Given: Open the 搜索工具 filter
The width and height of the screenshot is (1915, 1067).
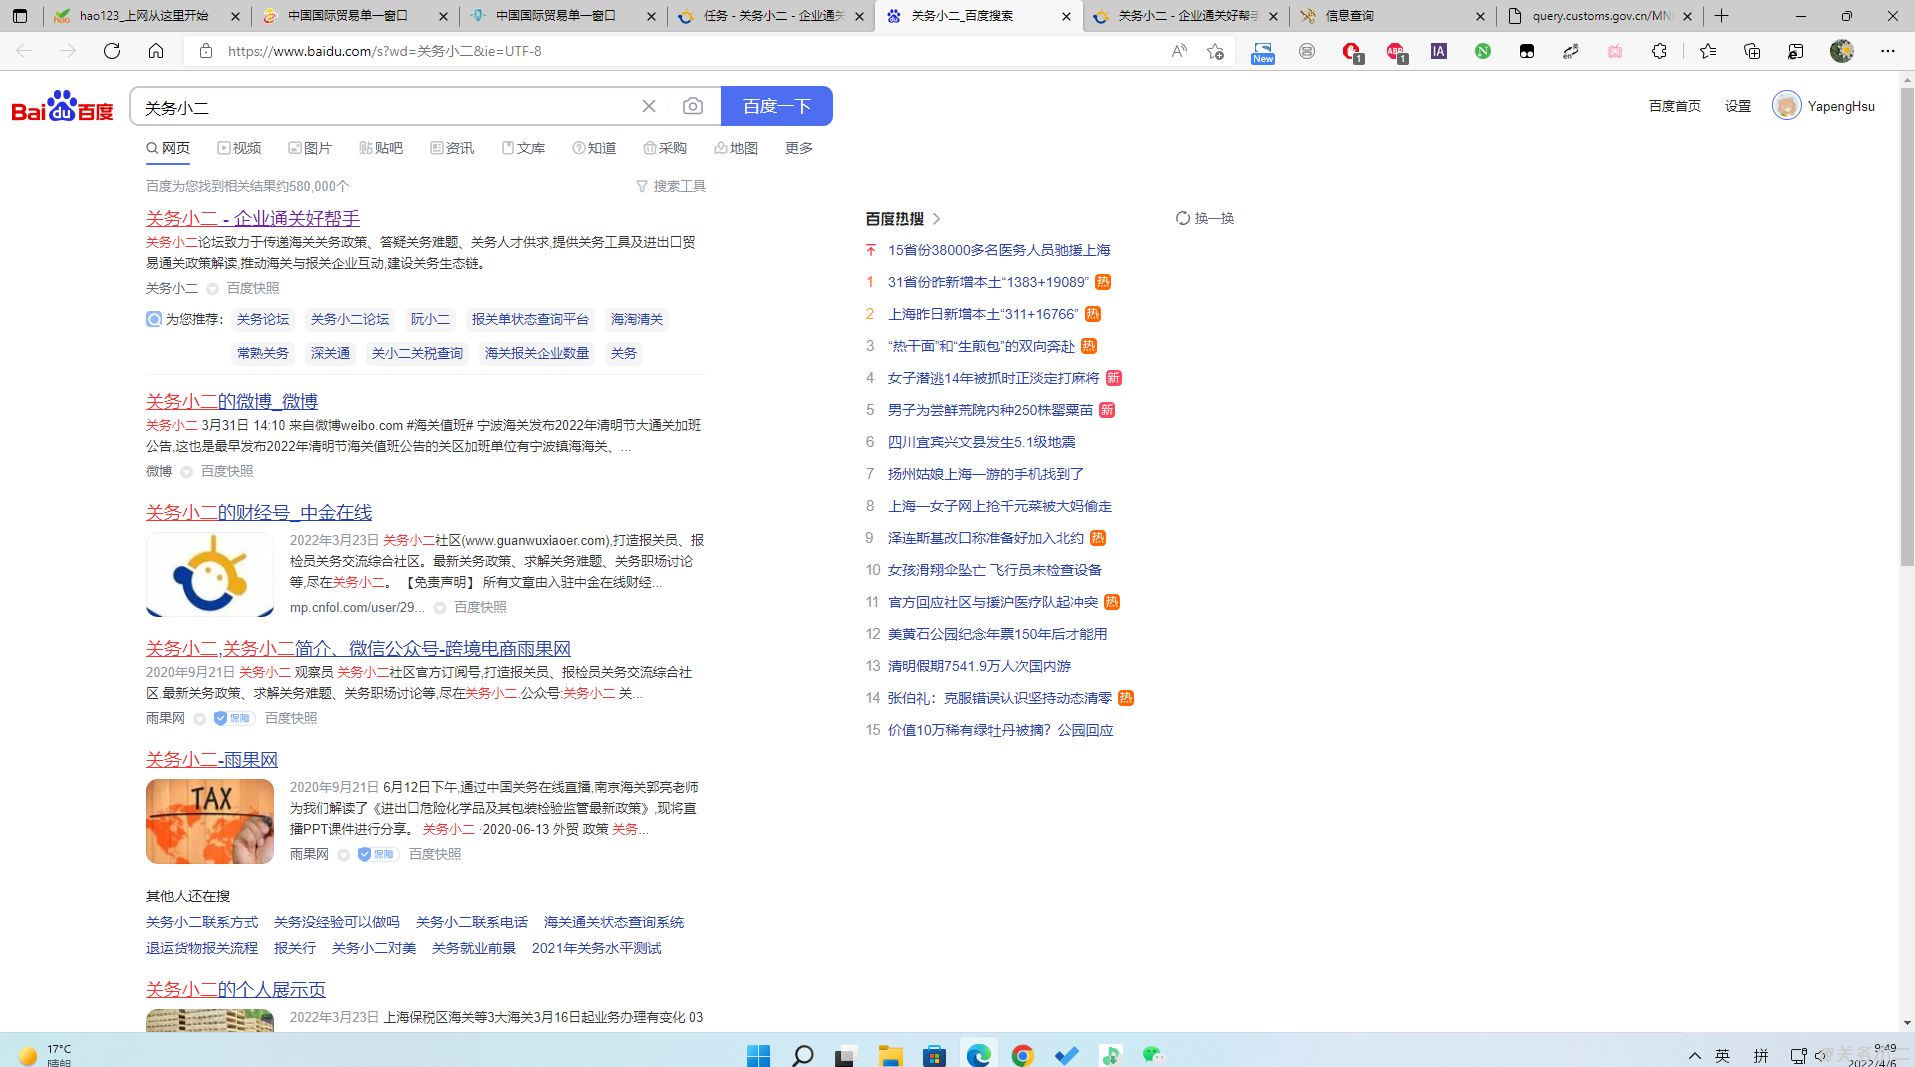Looking at the screenshot, I should click(671, 186).
